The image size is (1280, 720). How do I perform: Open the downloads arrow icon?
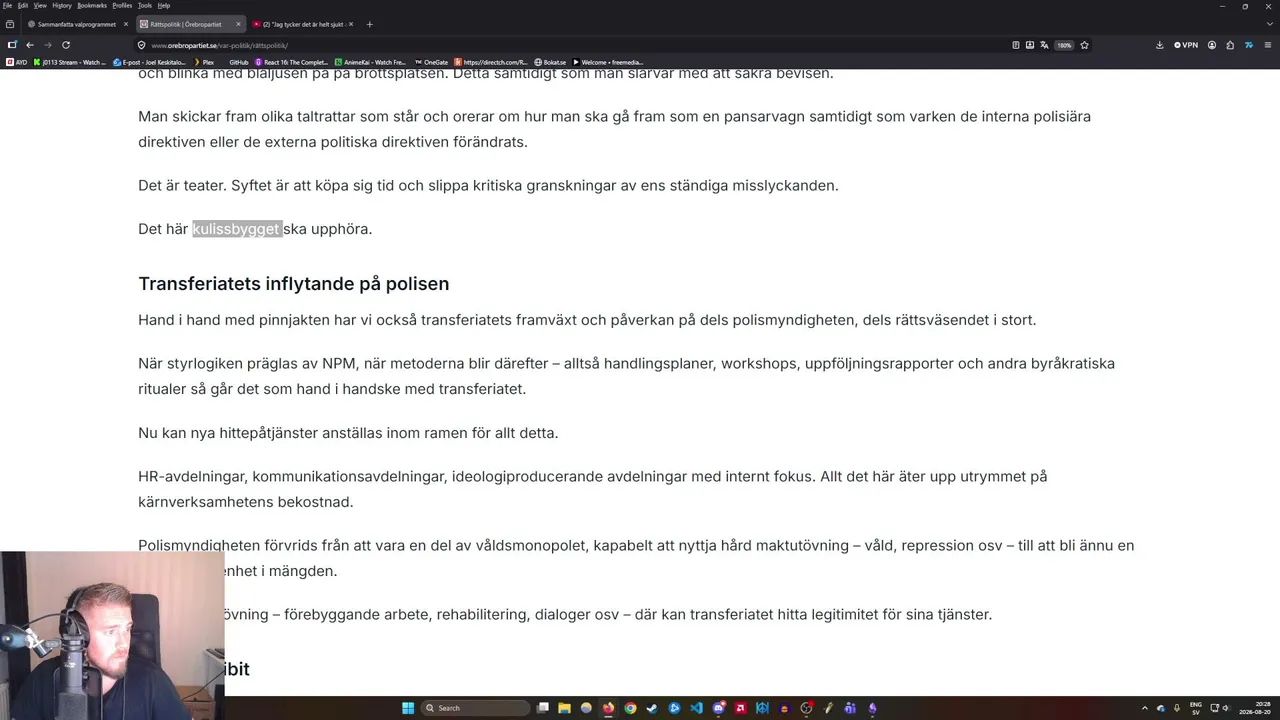tap(1160, 45)
